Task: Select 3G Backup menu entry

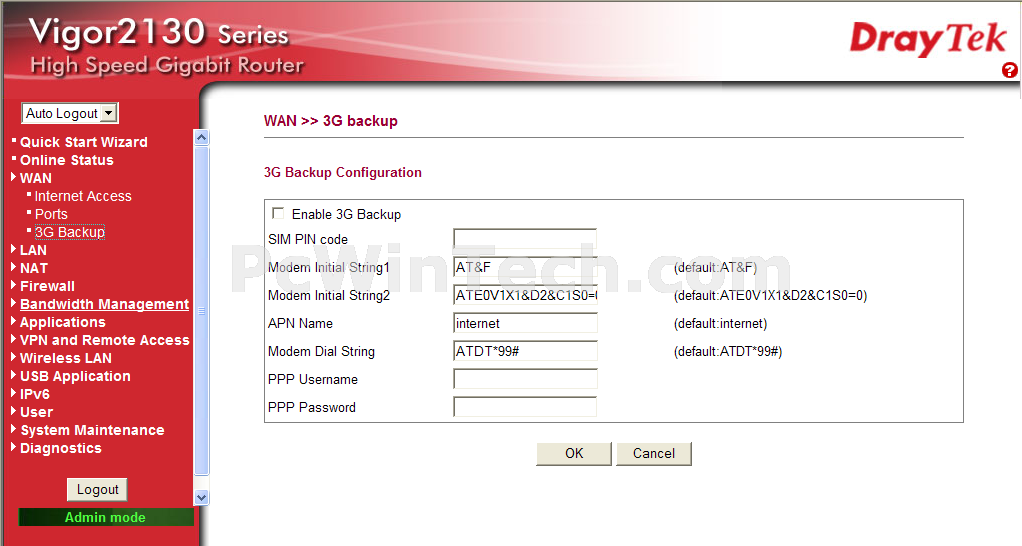Action: [70, 232]
